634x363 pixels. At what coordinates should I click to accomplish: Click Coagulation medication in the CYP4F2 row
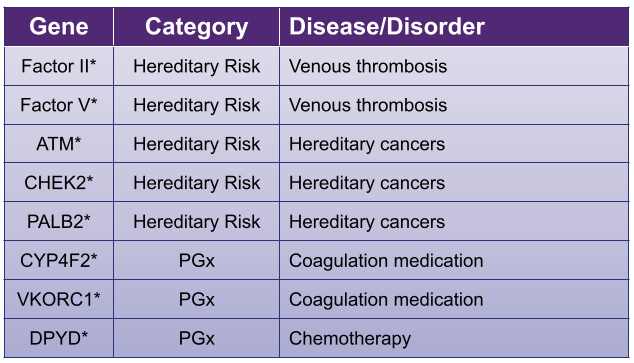(386, 261)
